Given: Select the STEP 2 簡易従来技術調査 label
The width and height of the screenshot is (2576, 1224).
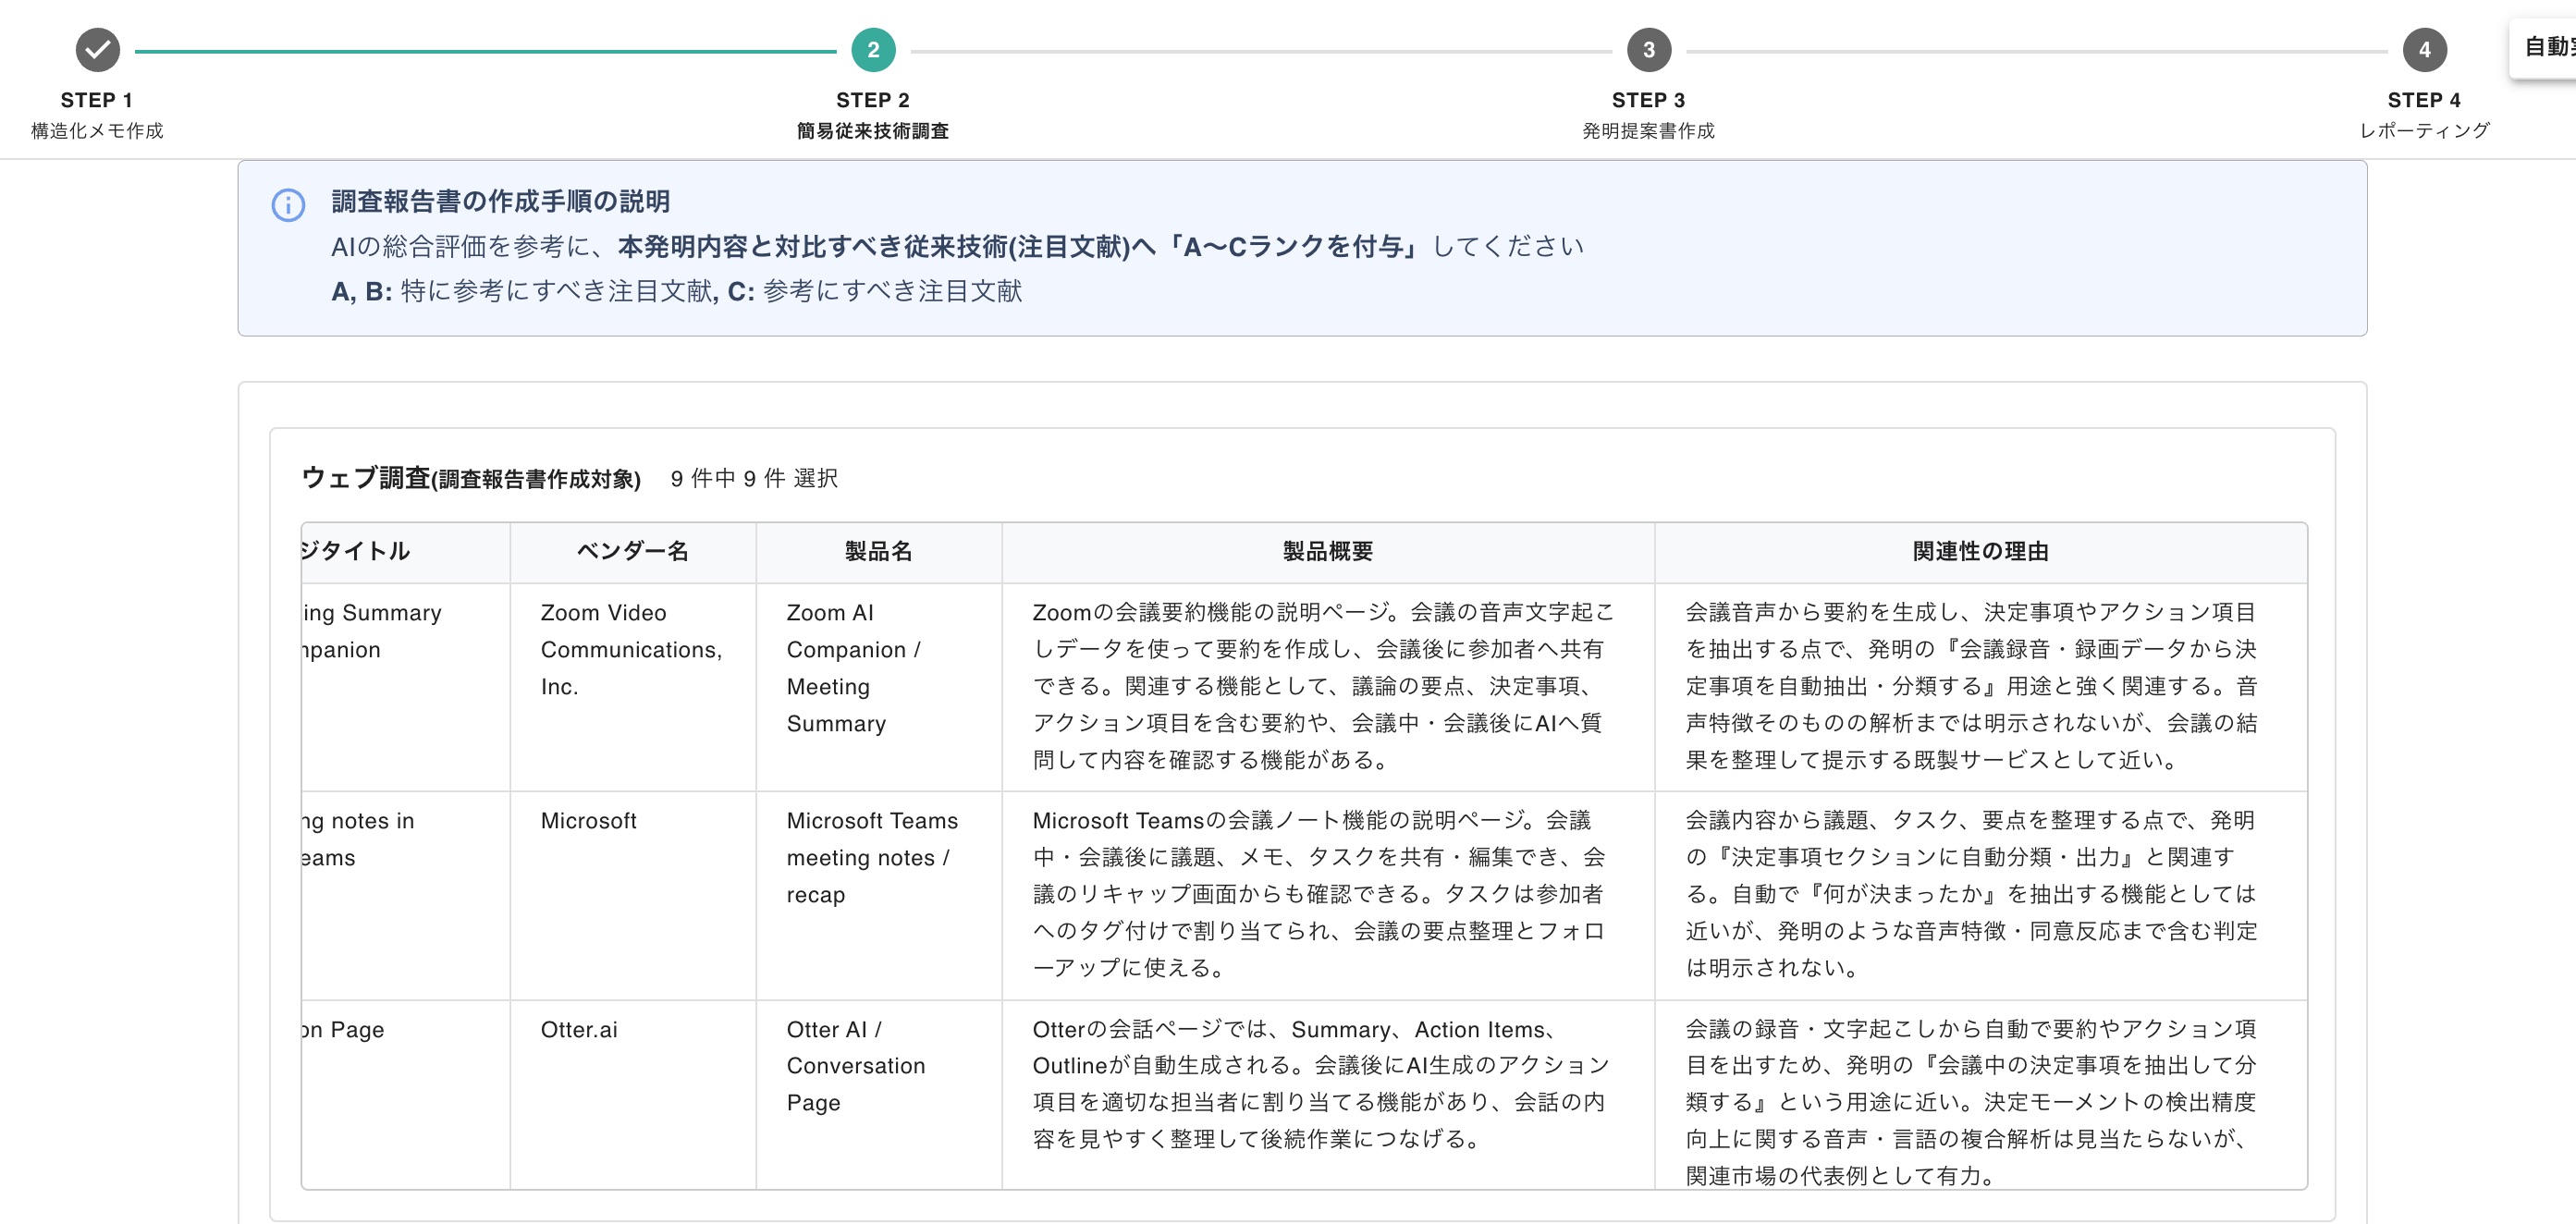Looking at the screenshot, I should point(873,115).
